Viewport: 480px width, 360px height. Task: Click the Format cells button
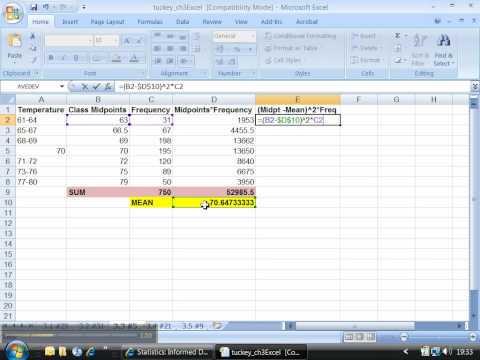tap(367, 60)
